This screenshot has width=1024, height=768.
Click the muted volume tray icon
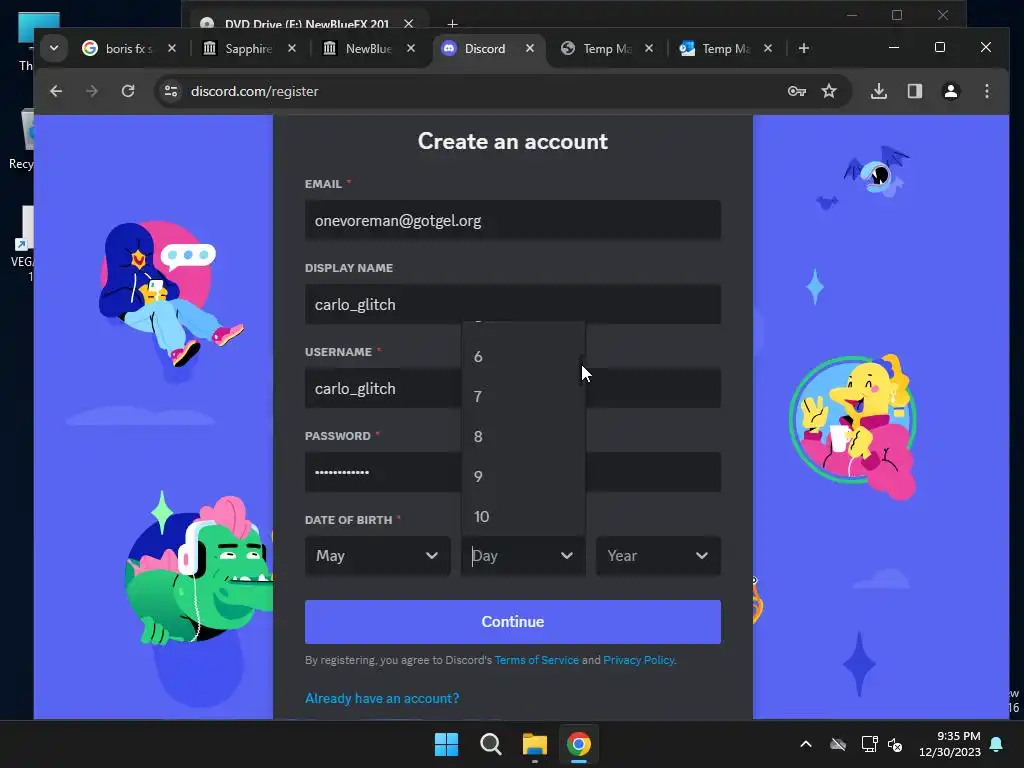point(895,744)
